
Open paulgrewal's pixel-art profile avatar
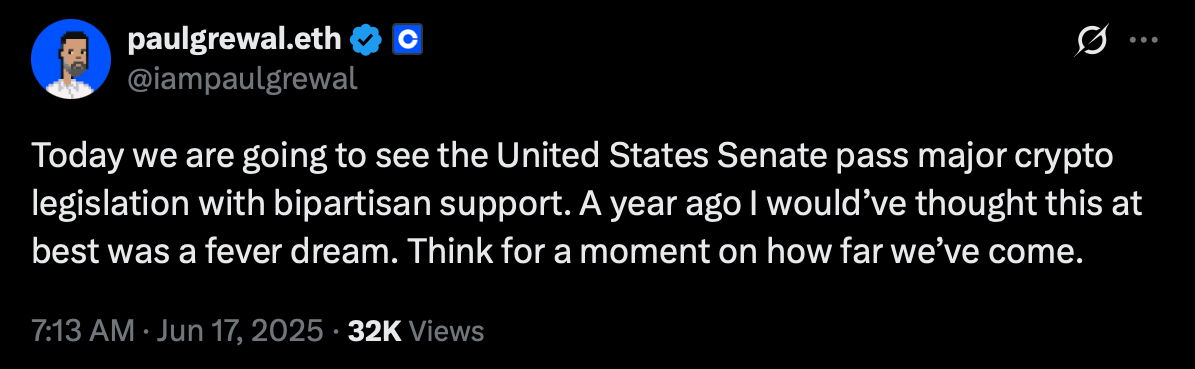click(x=70, y=59)
